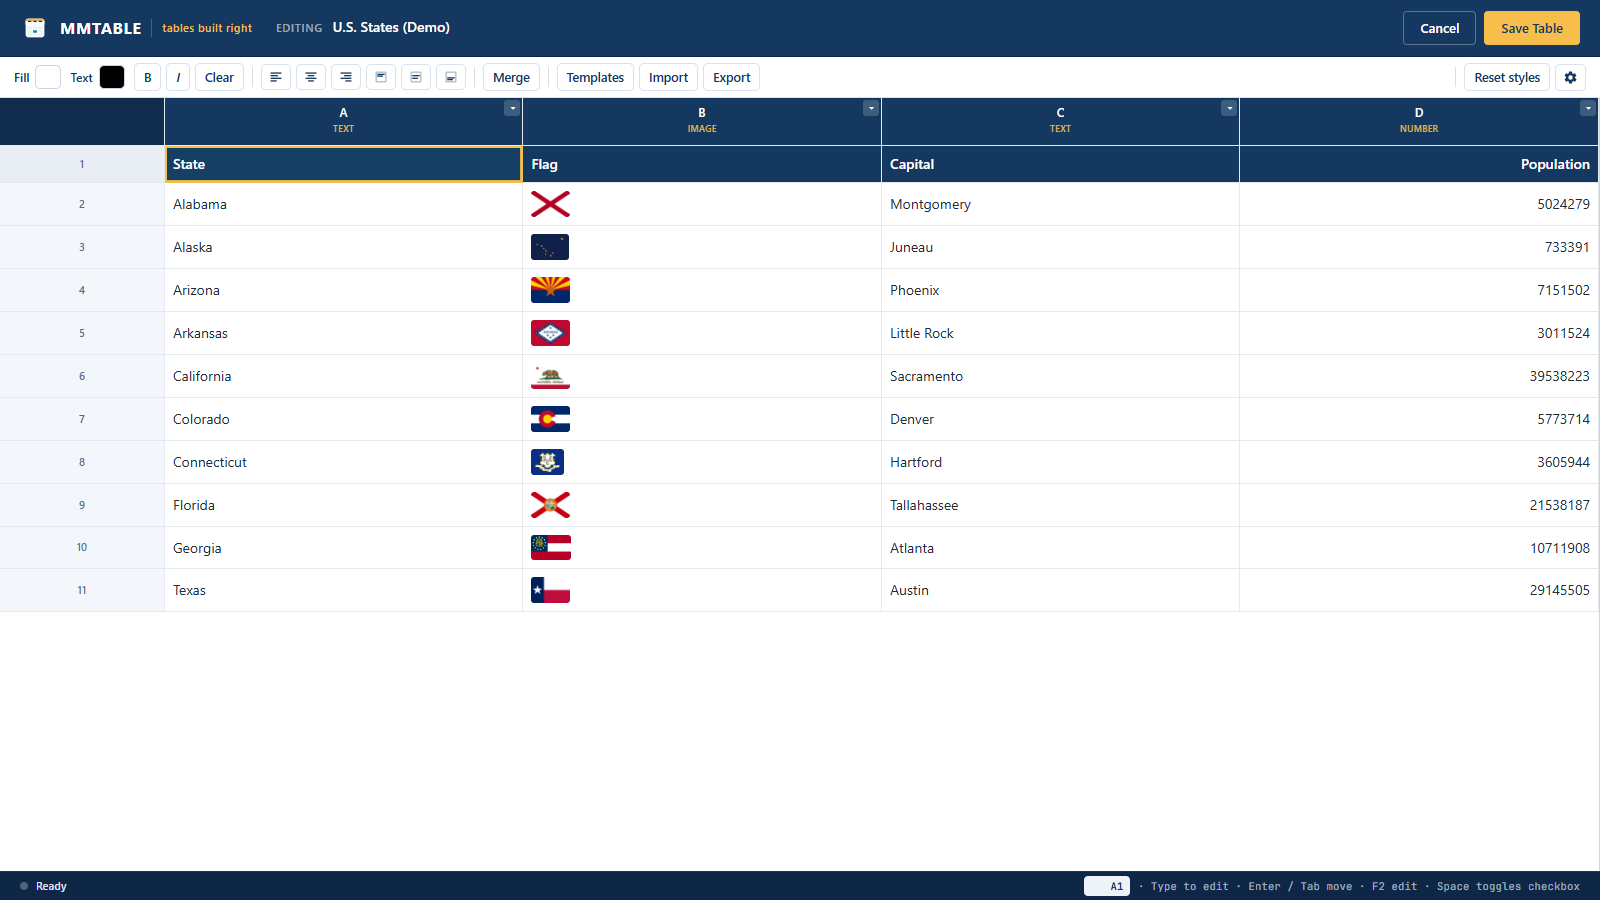
Task: Select column D NUMBER header
Action: click(1419, 120)
